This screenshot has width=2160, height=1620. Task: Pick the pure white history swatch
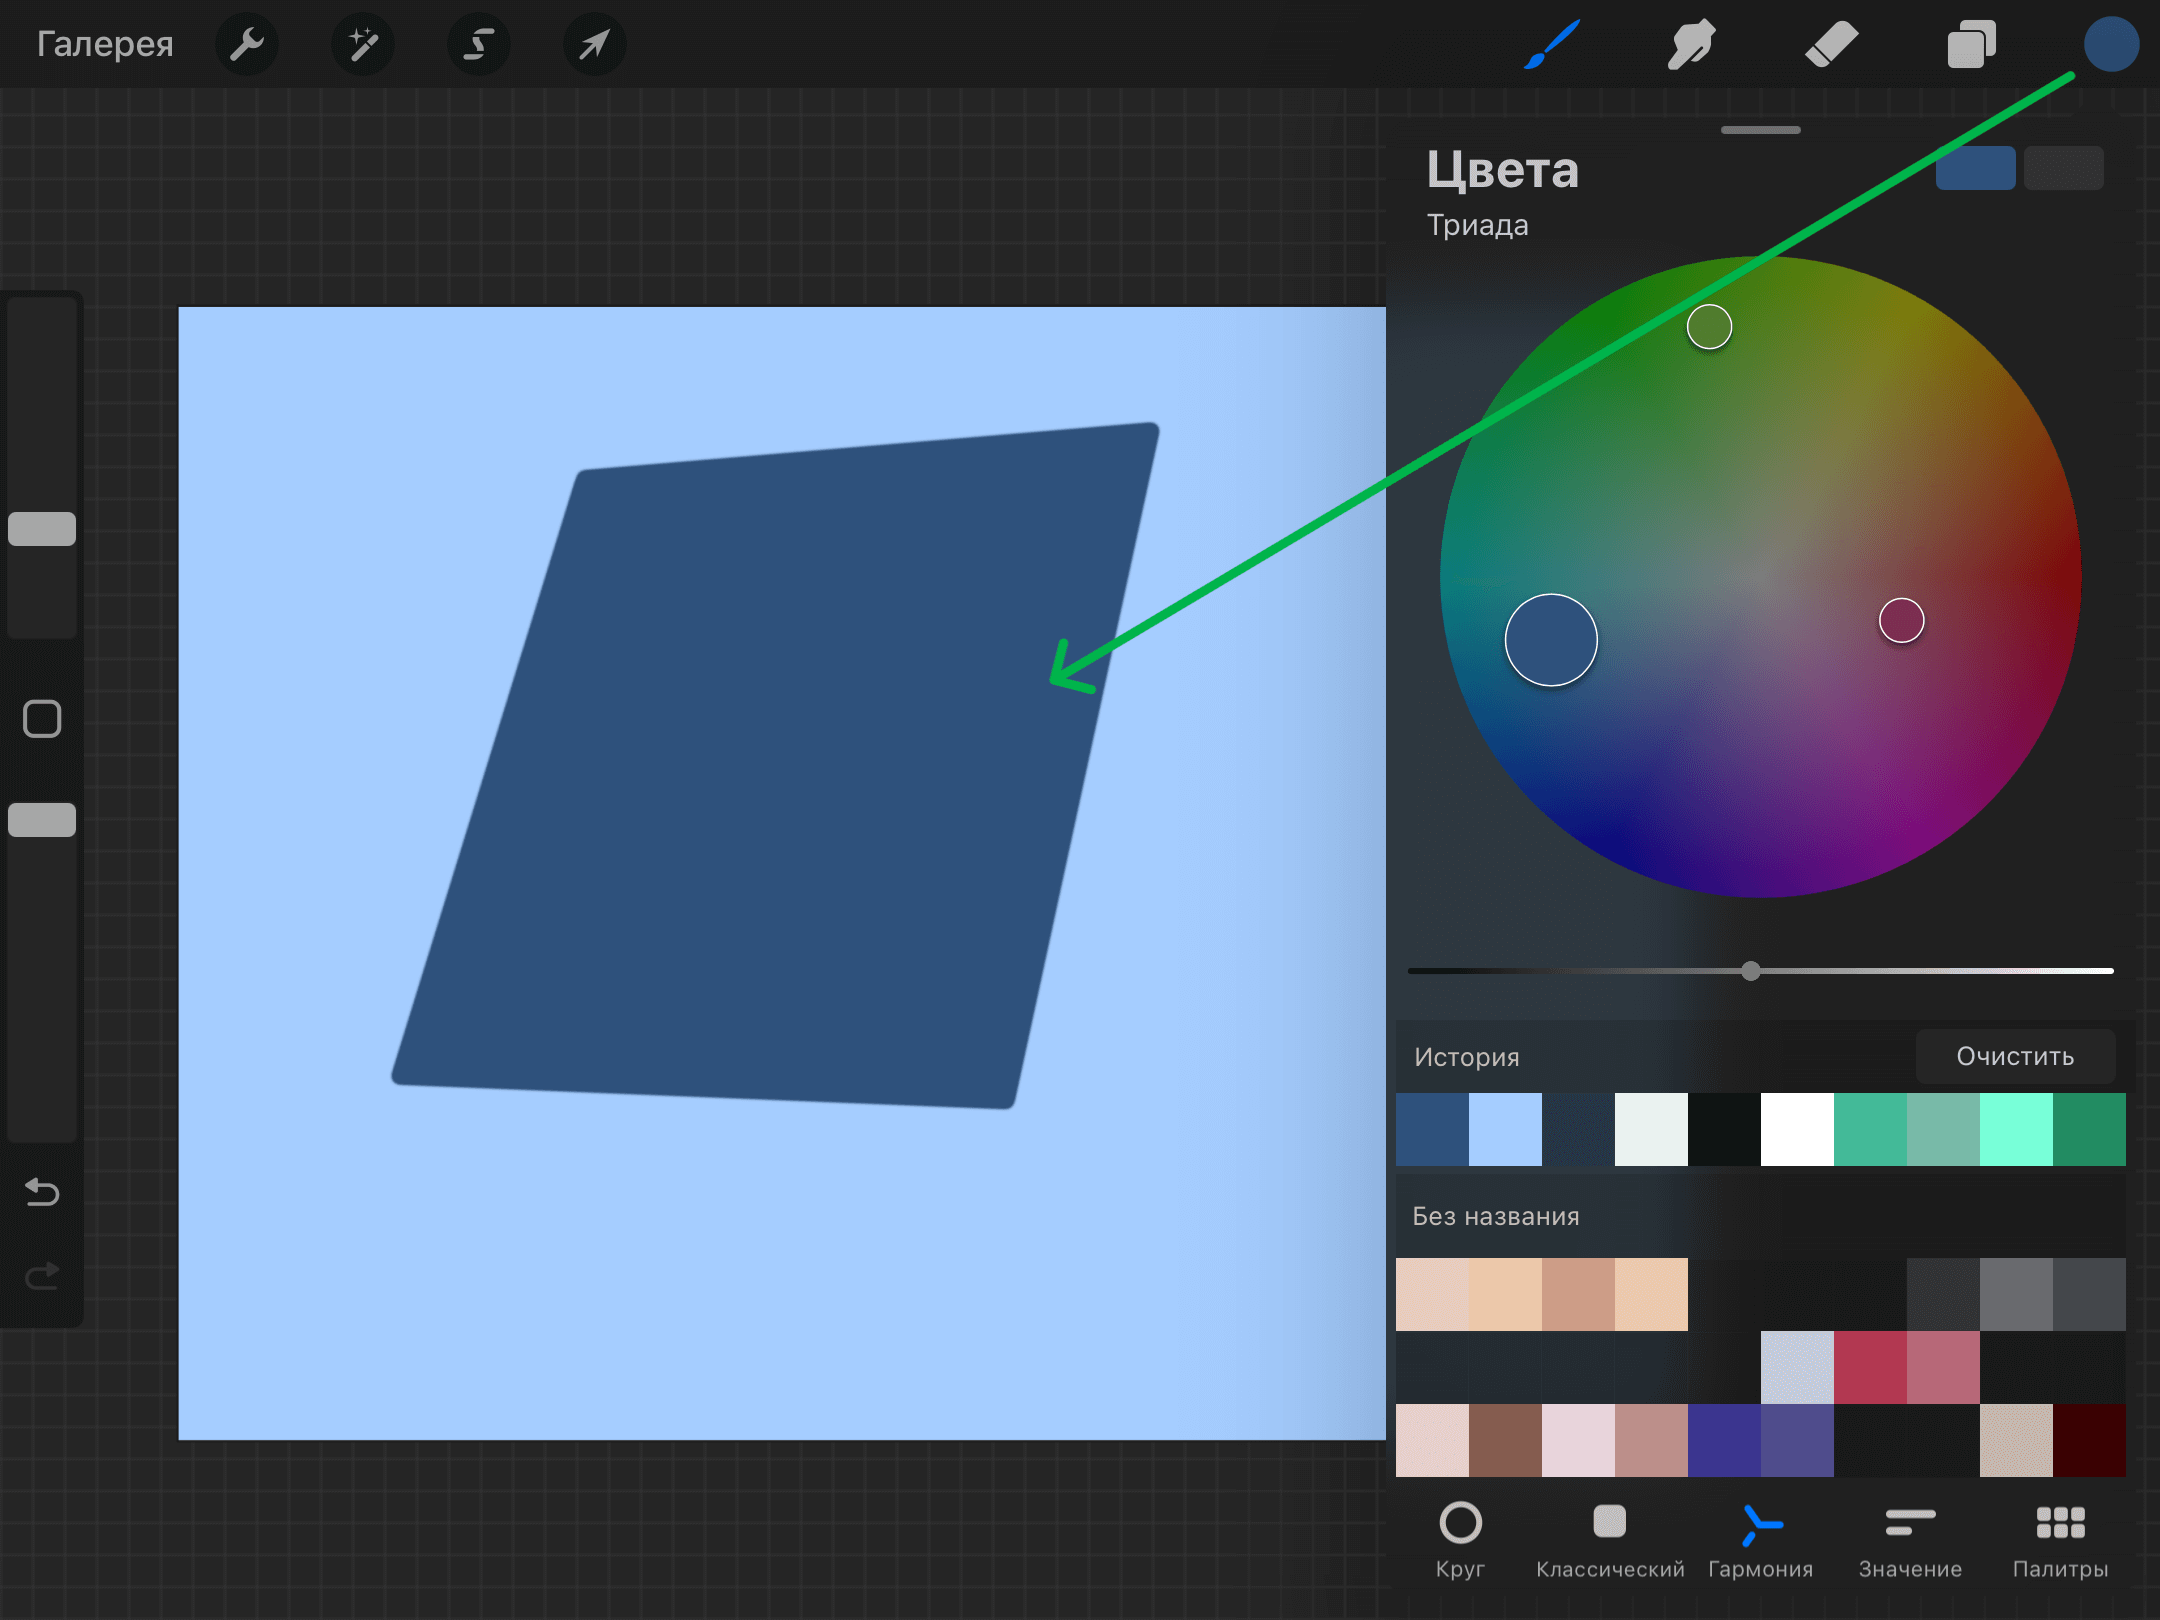click(x=1797, y=1129)
